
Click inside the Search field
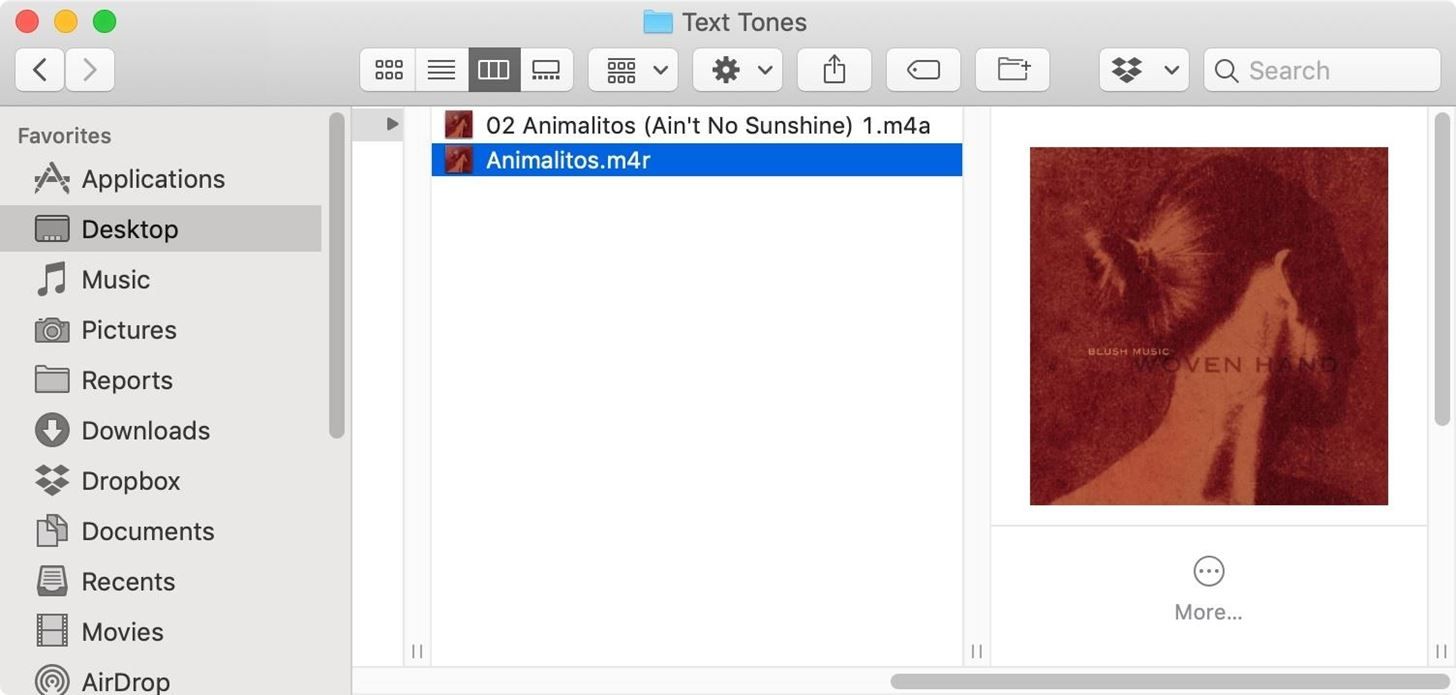click(x=1320, y=70)
